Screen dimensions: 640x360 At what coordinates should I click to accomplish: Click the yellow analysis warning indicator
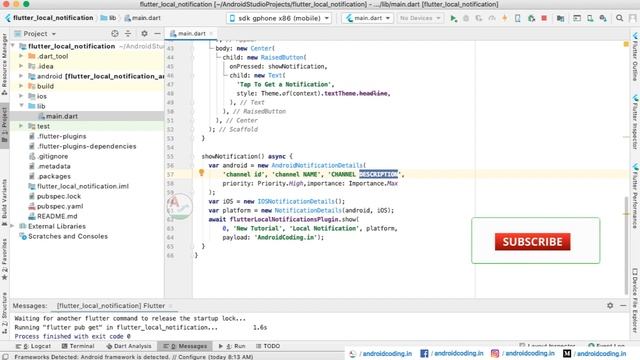click(626, 44)
